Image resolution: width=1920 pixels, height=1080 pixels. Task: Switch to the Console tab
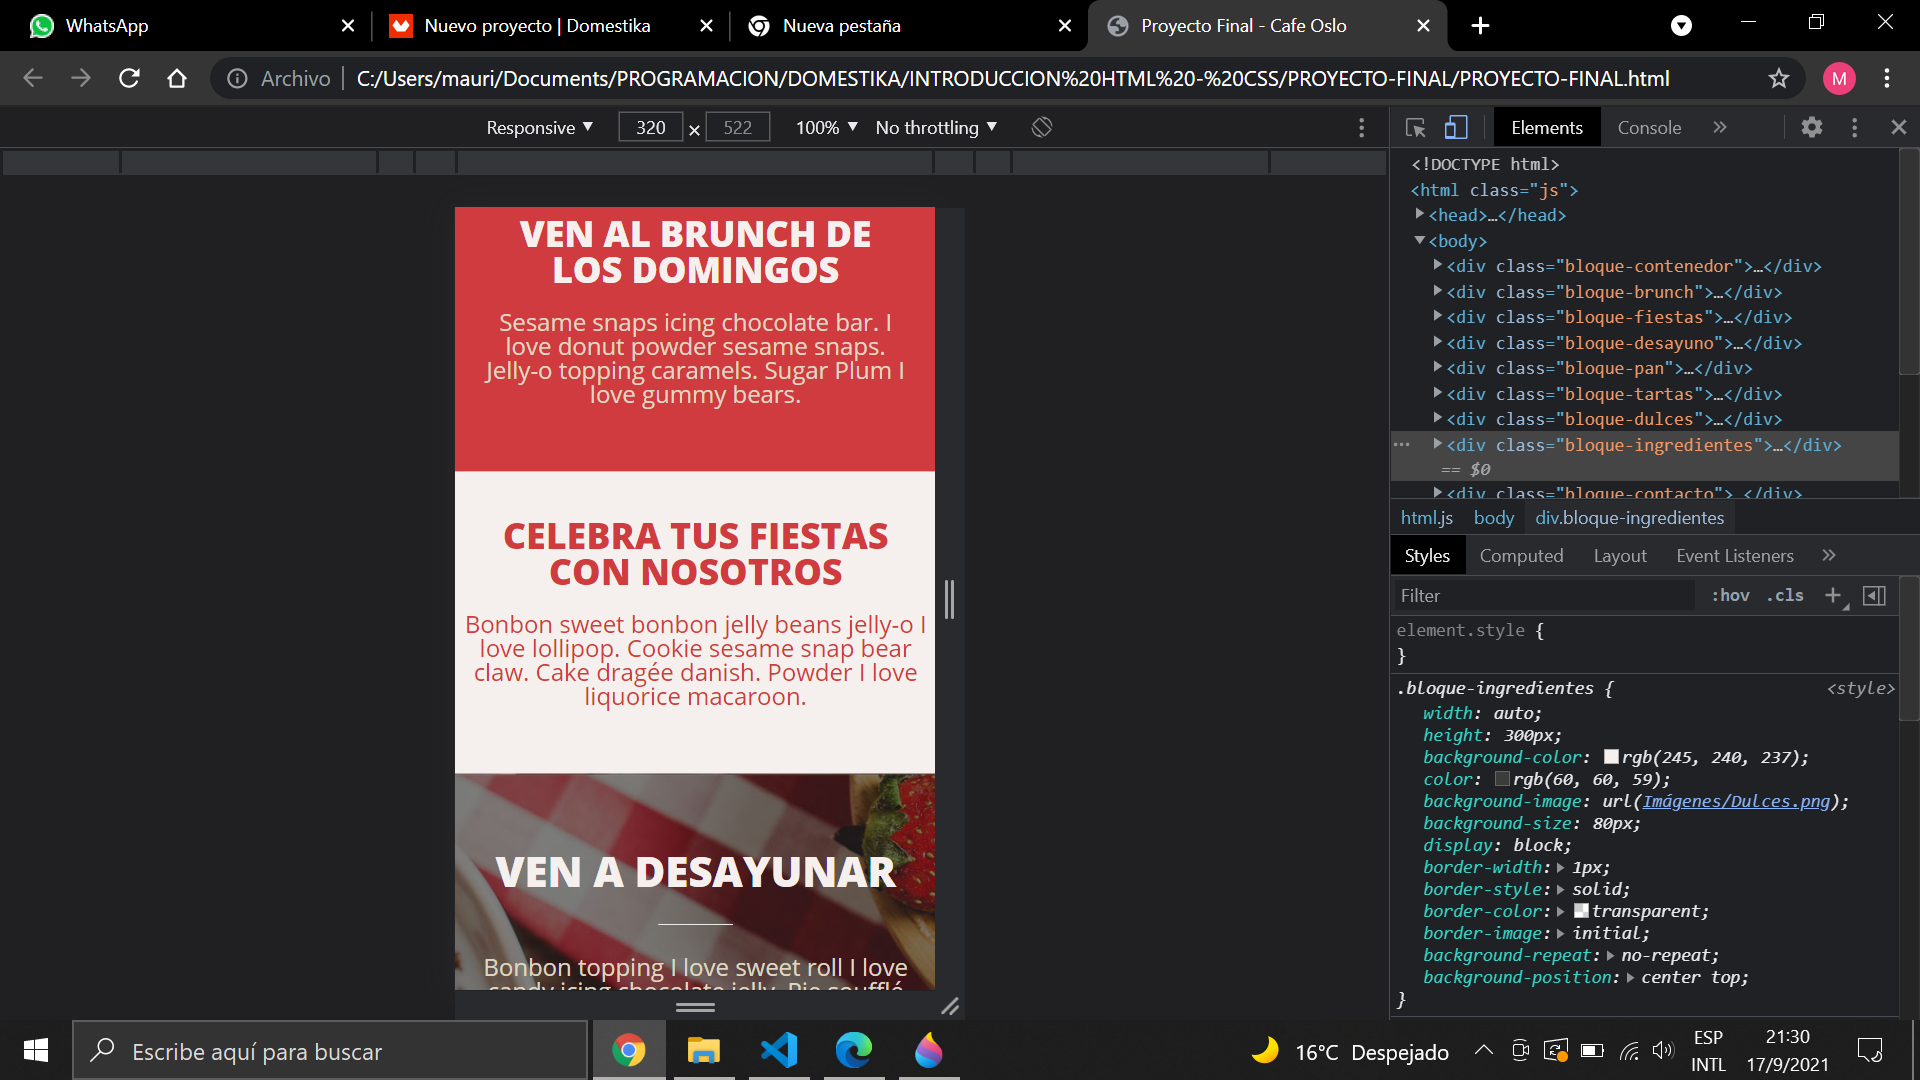[1649, 127]
